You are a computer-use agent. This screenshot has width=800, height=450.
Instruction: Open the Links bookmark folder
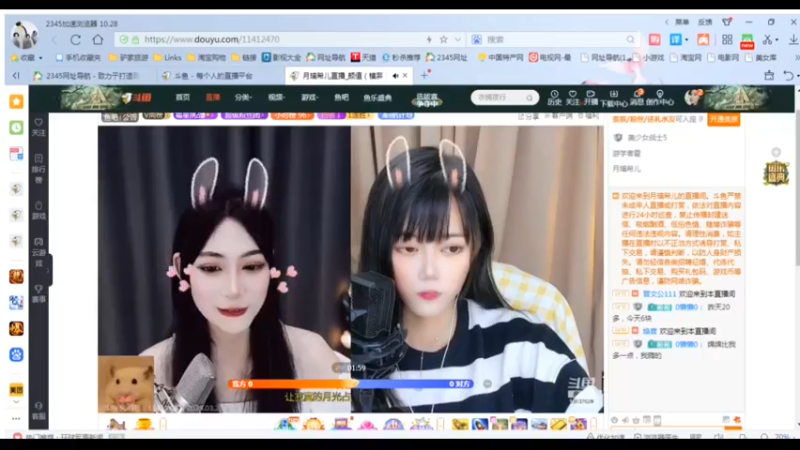tap(167, 58)
